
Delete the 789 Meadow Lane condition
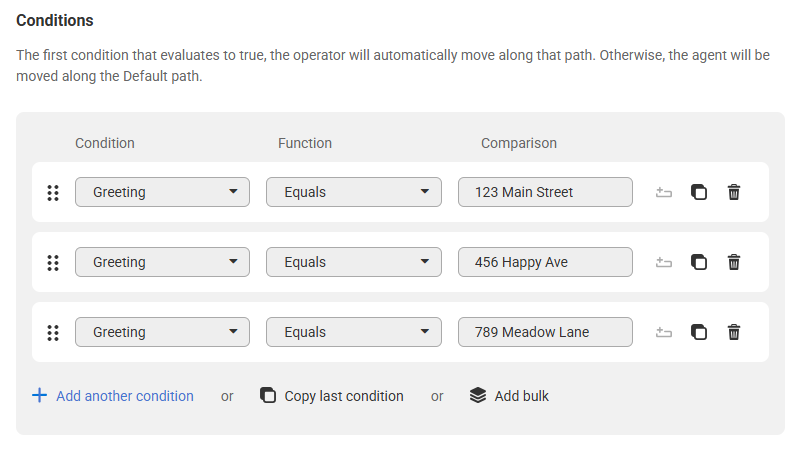pos(734,332)
